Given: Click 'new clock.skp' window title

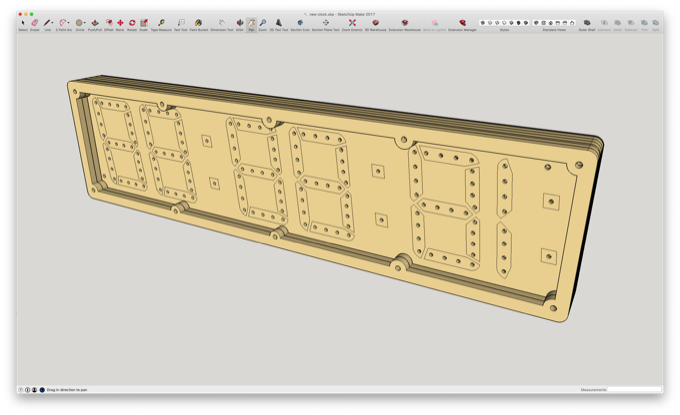Looking at the screenshot, I should (x=321, y=14).
